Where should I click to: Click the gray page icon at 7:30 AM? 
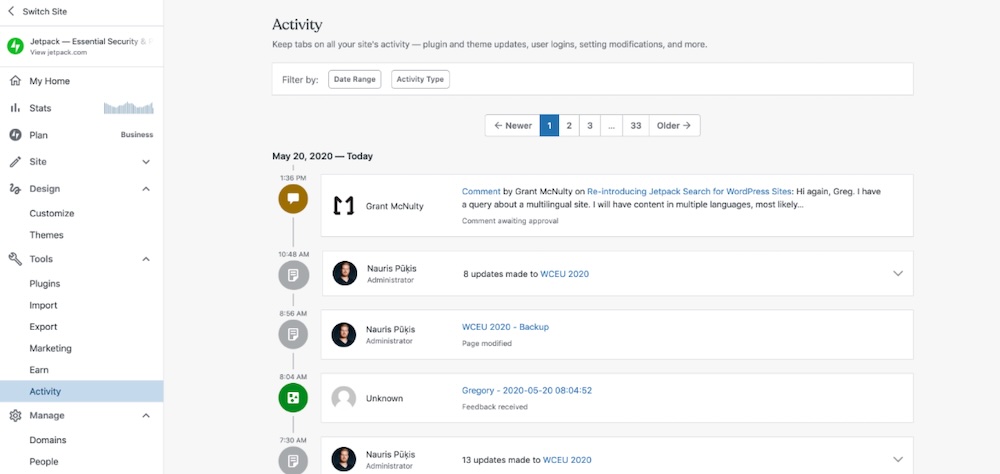pos(293,460)
